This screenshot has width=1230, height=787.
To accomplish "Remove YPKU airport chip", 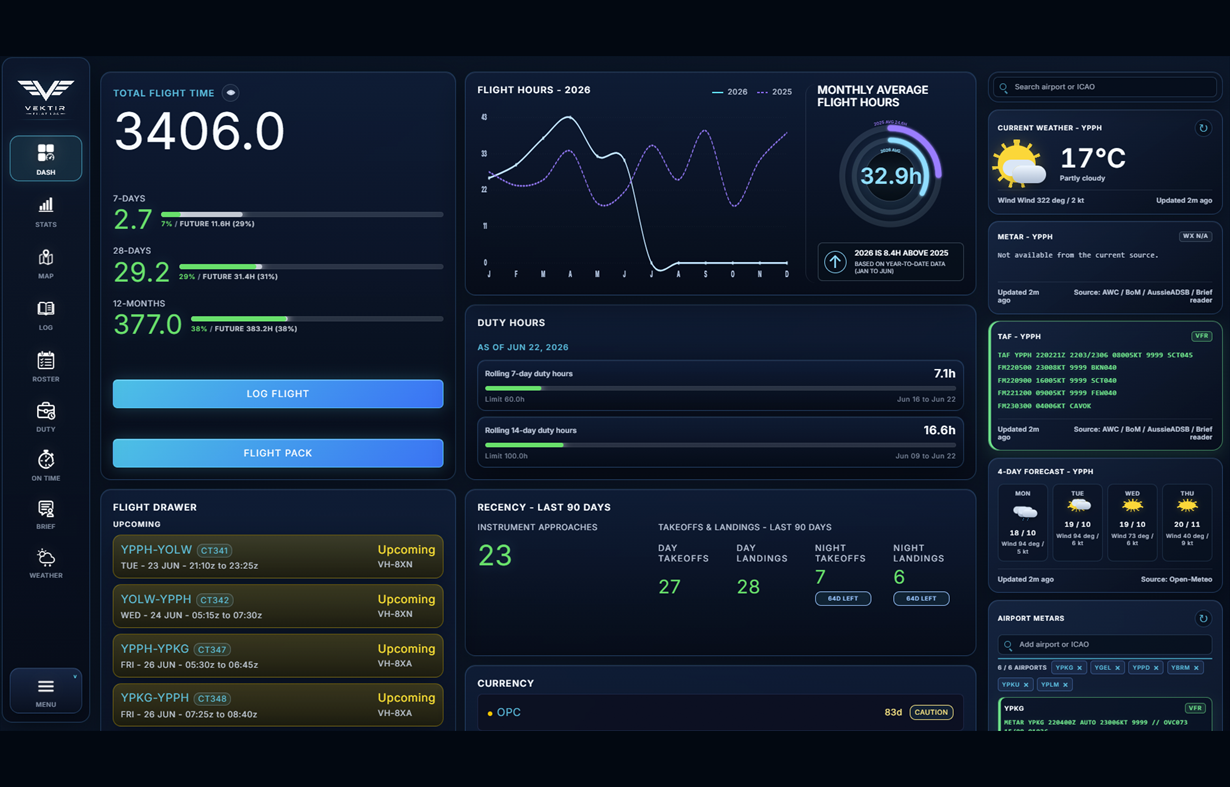I will pos(1026,685).
